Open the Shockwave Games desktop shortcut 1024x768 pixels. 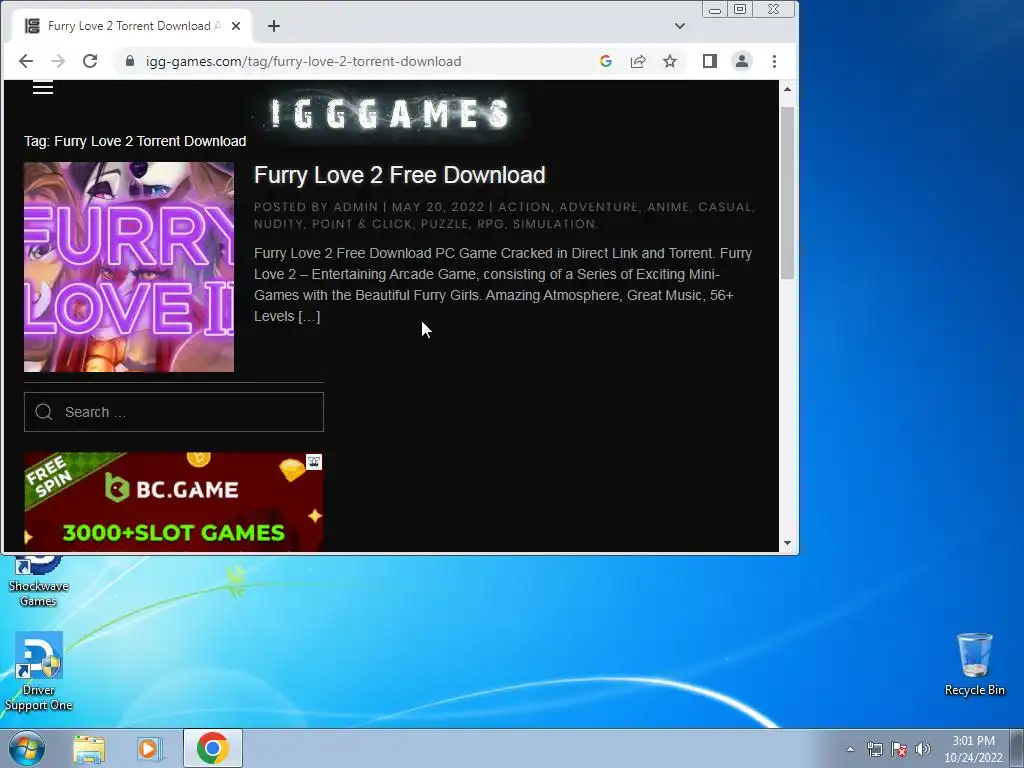pyautogui.click(x=38, y=580)
